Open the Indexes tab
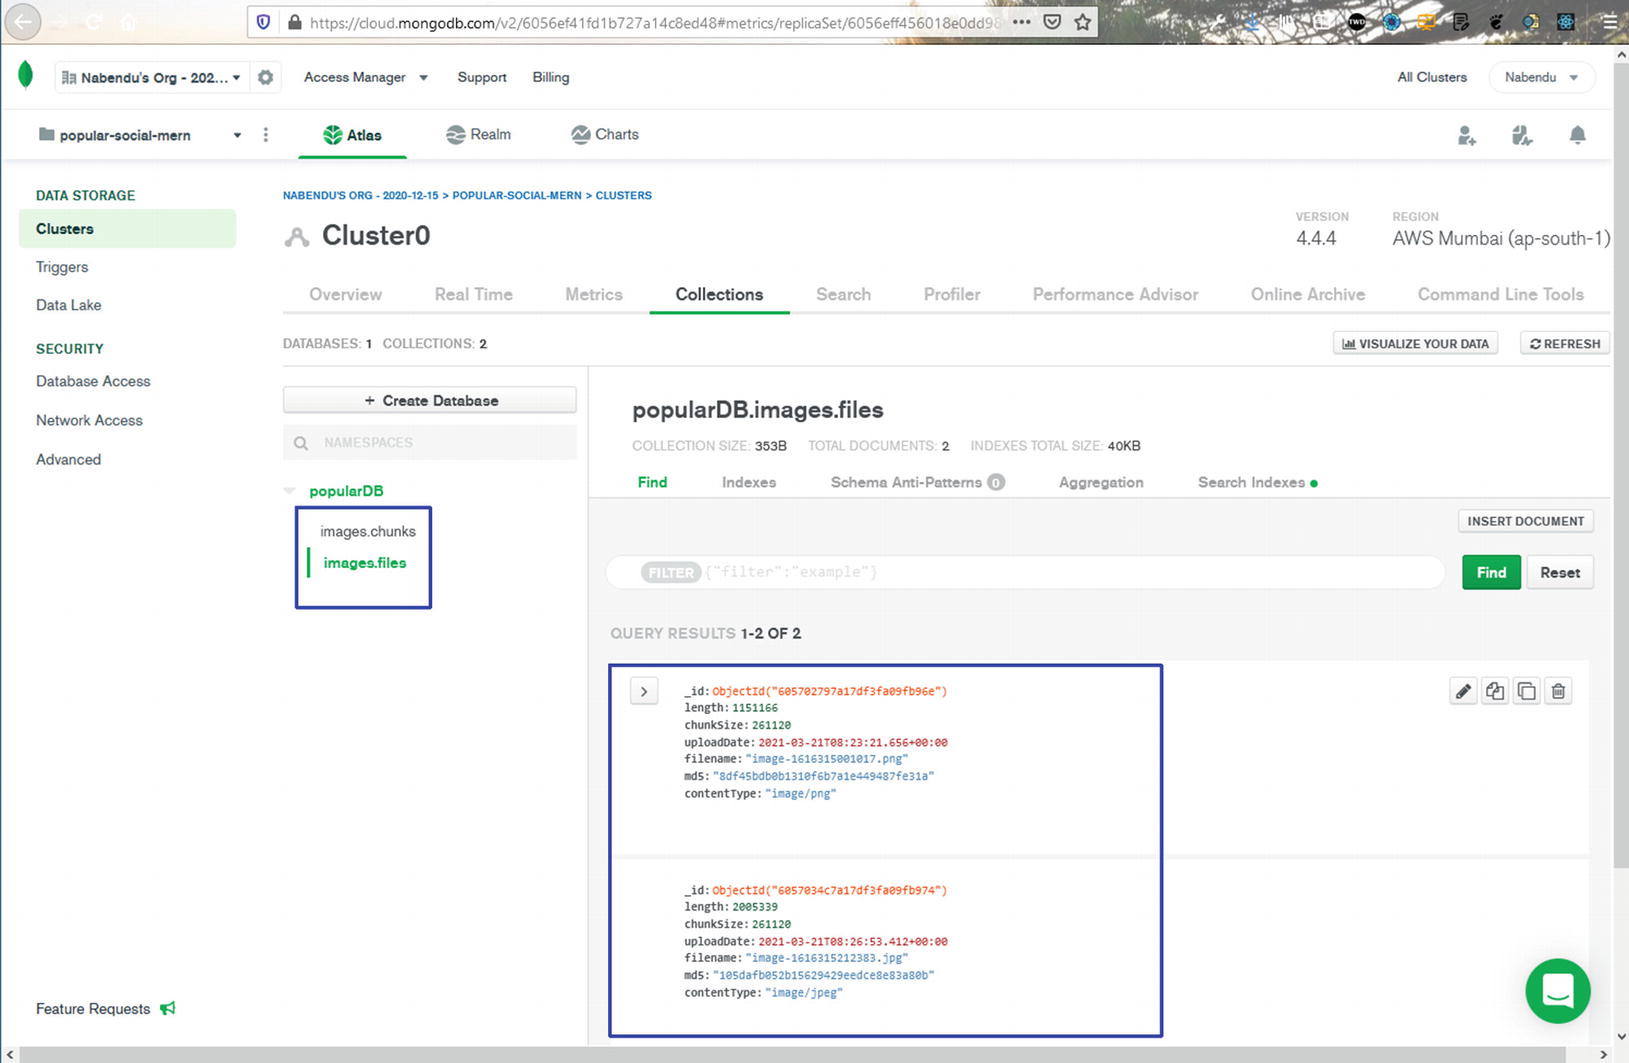The width and height of the screenshot is (1629, 1063). coord(748,482)
